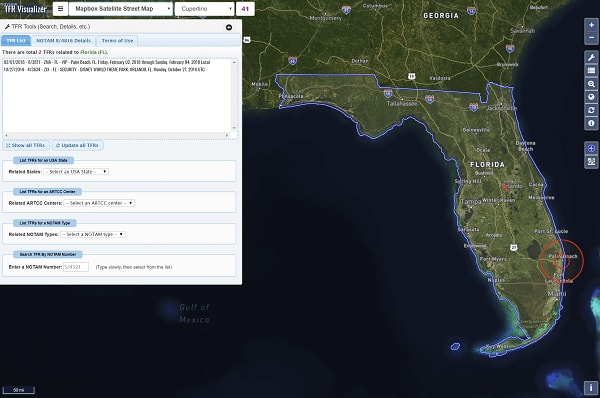Switch to the Terms of Use tab
This screenshot has height=398, width=600.
[117, 41]
